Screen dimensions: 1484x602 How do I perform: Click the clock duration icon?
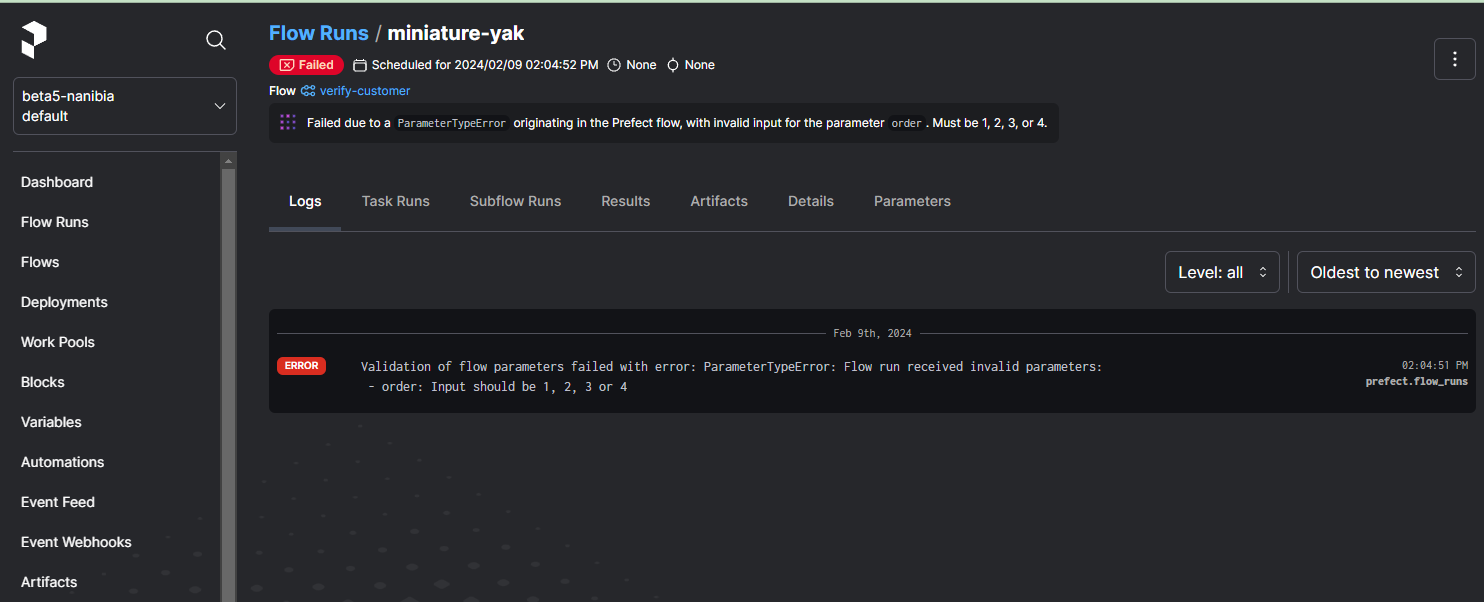(614, 65)
